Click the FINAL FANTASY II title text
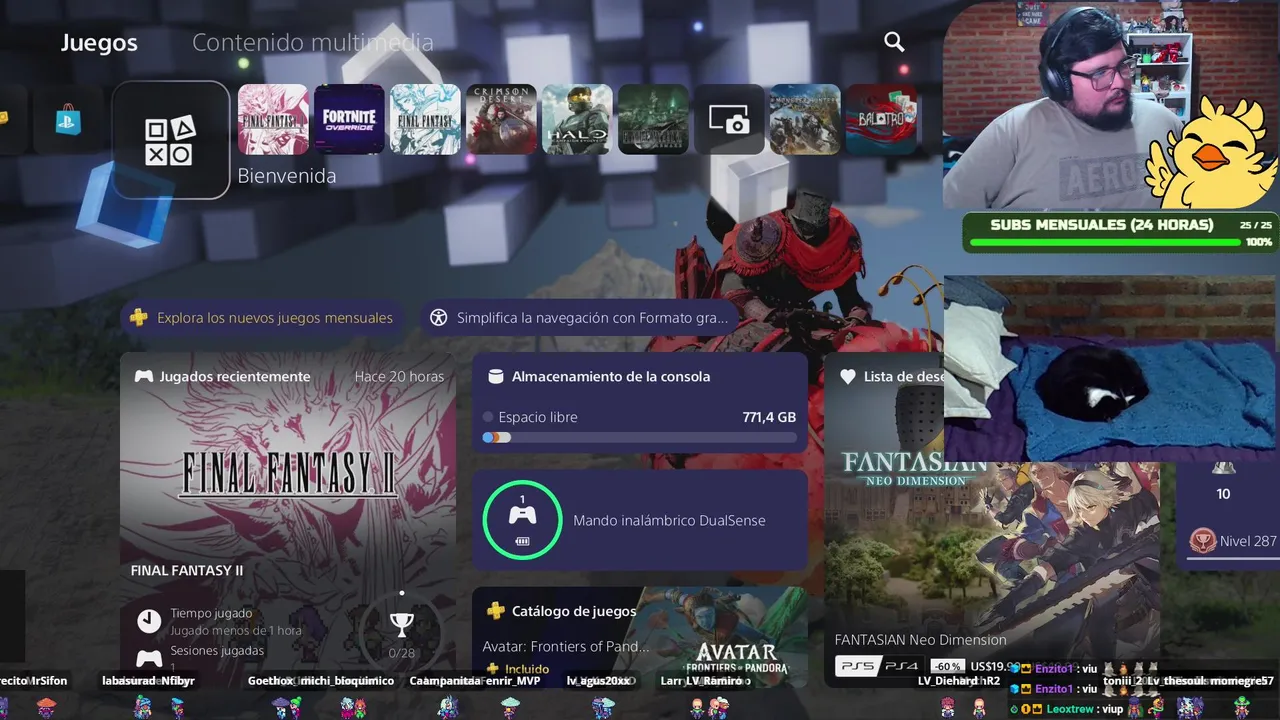The height and width of the screenshot is (720, 1280). [x=187, y=571]
